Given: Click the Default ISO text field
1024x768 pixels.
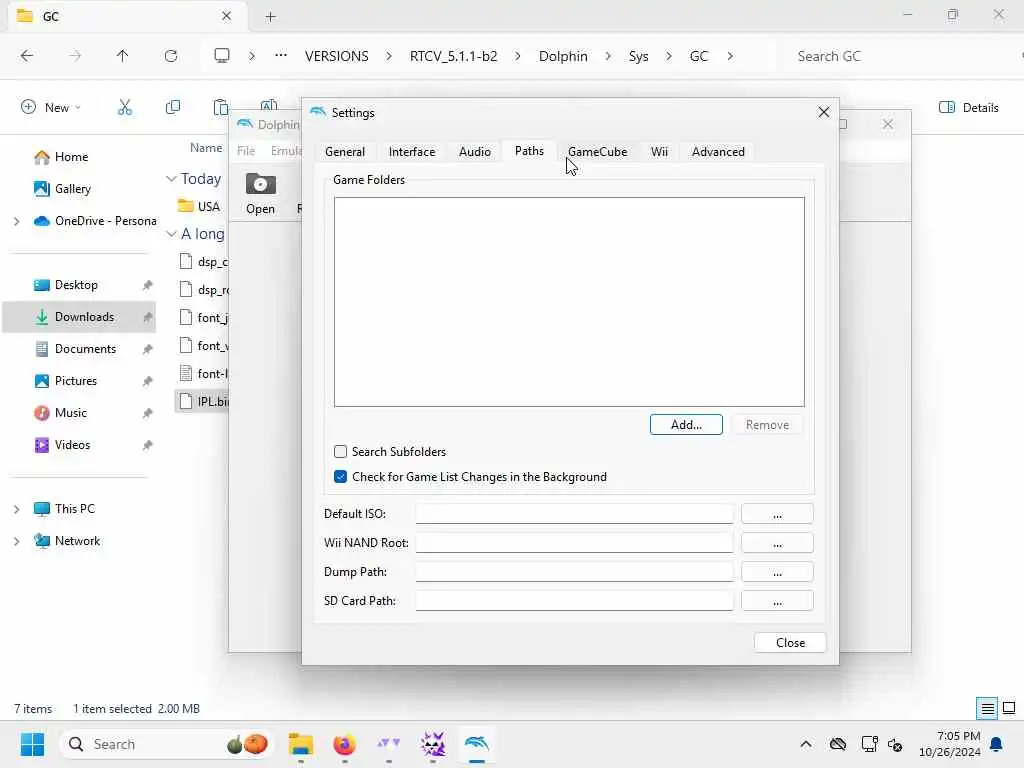Looking at the screenshot, I should [574, 513].
